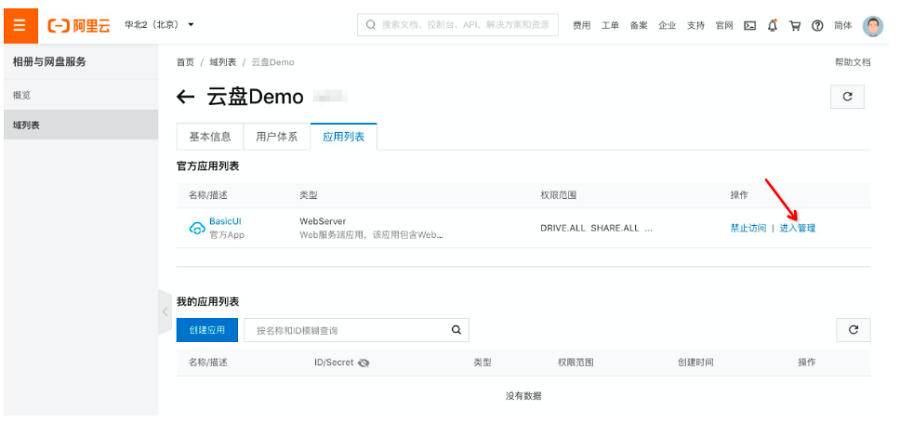900x423 pixels.
Task: Click the 按名称和ID模糊查询 search field
Action: (345, 330)
